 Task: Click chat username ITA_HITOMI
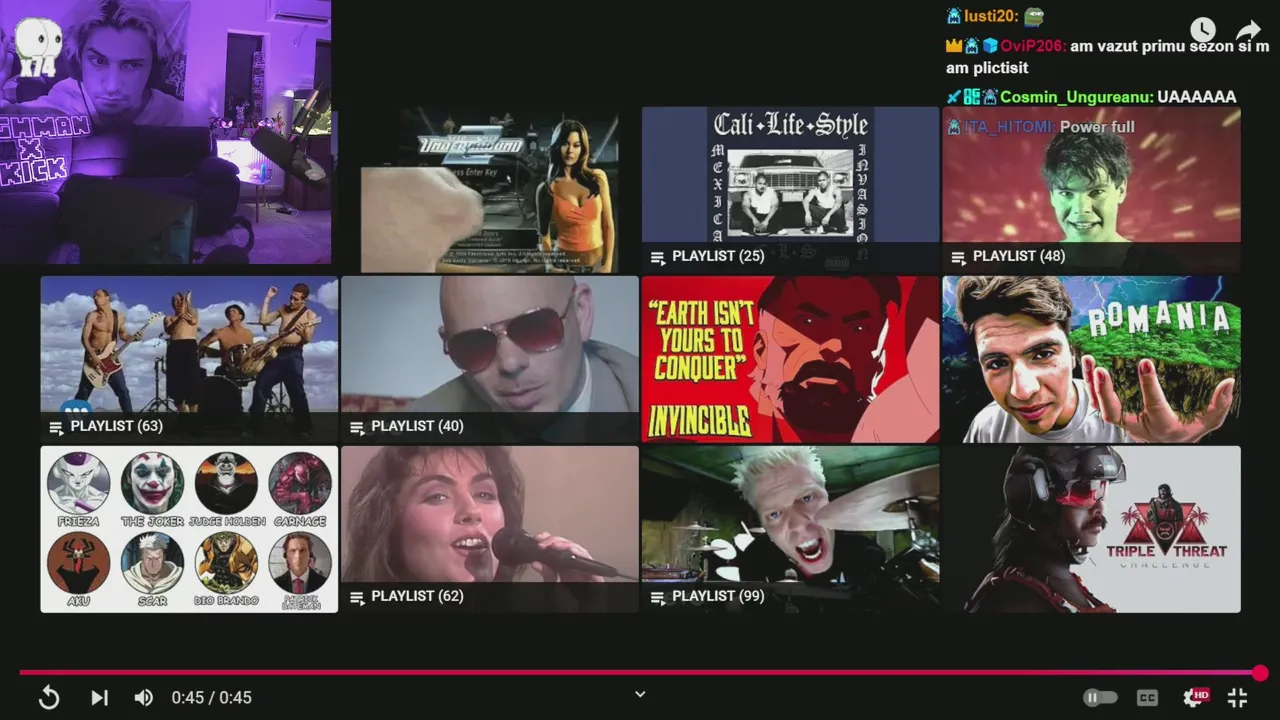point(1009,127)
